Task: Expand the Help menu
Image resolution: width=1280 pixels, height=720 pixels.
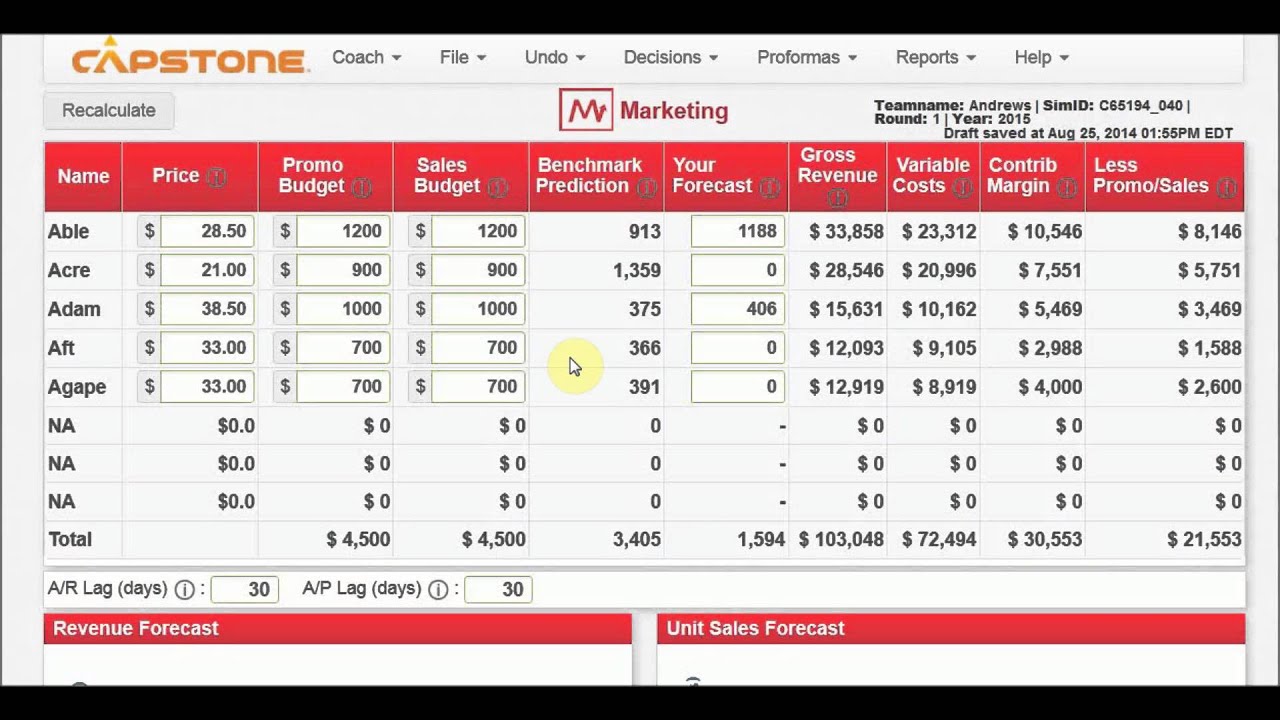Action: tap(1042, 57)
